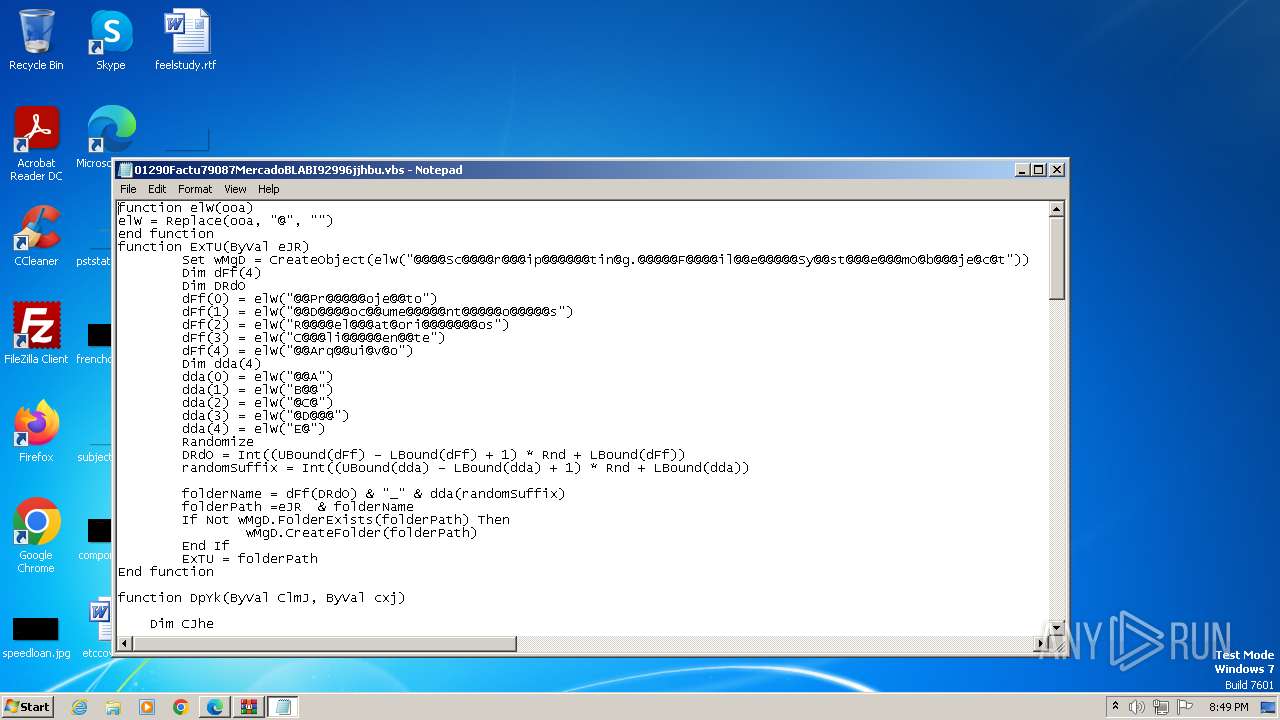
Task: Open Internet Explorer from the taskbar
Action: click(x=79, y=707)
